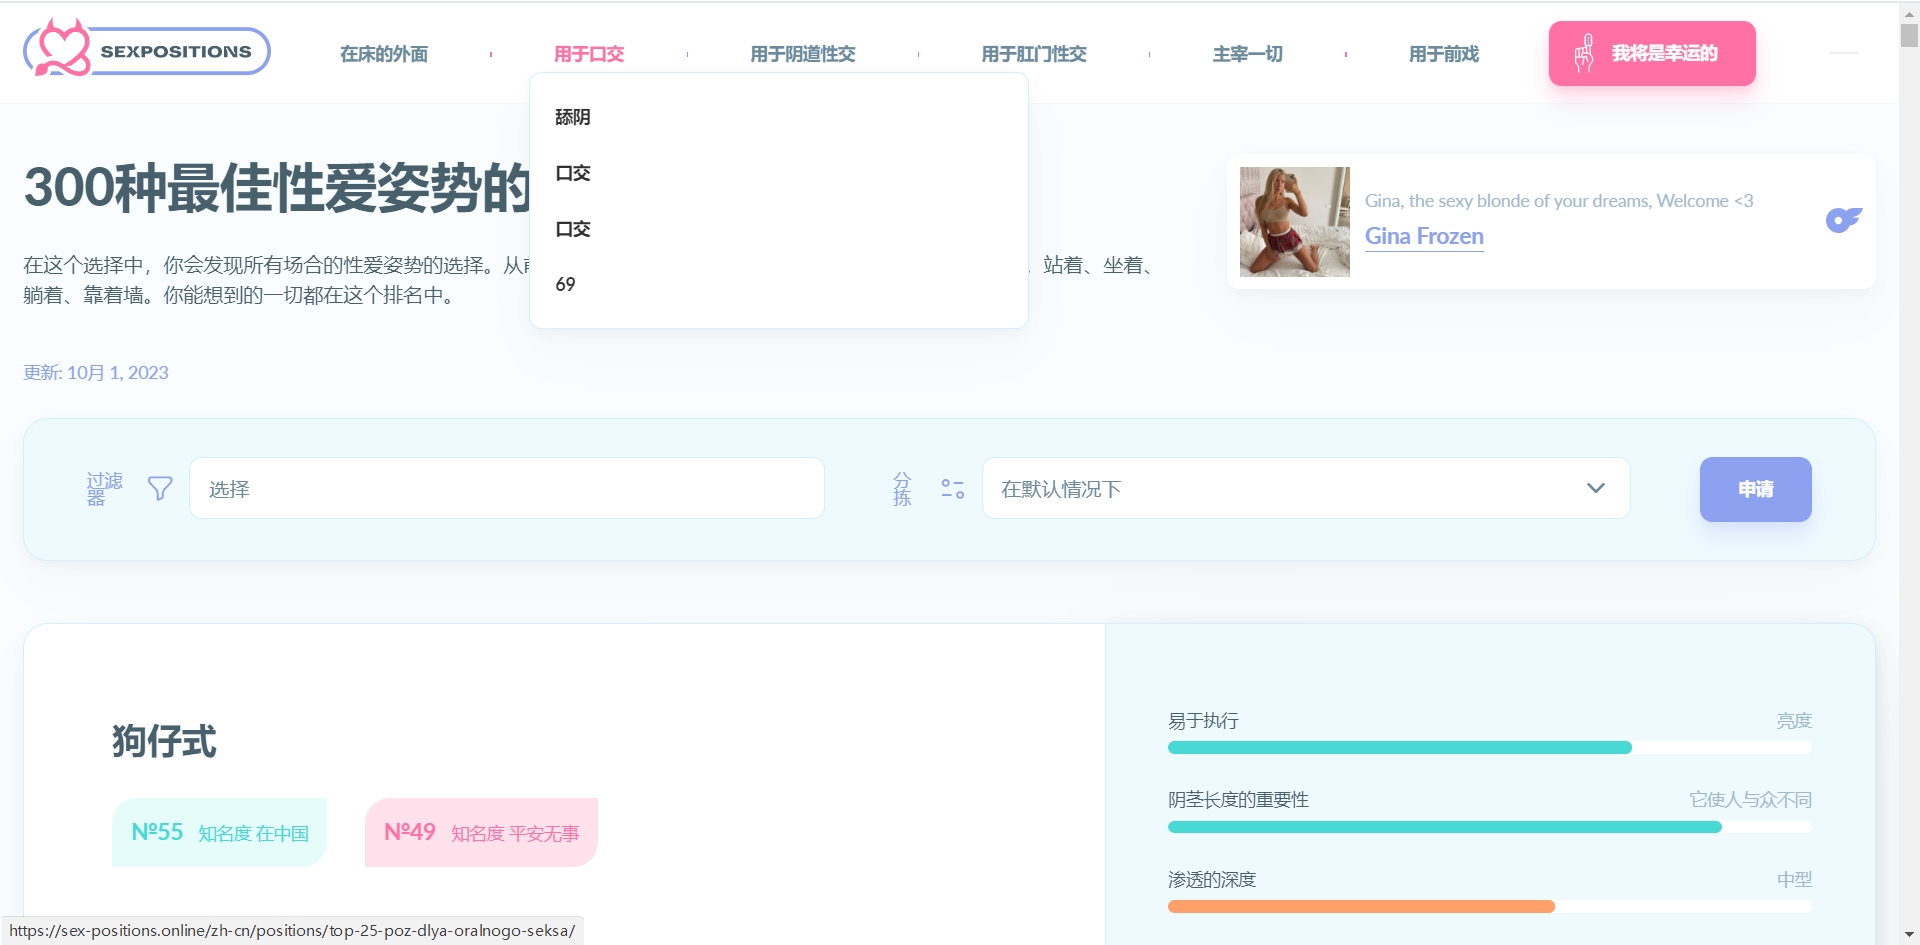Click the funnel filter icon
The image size is (1920, 945).
coord(160,488)
